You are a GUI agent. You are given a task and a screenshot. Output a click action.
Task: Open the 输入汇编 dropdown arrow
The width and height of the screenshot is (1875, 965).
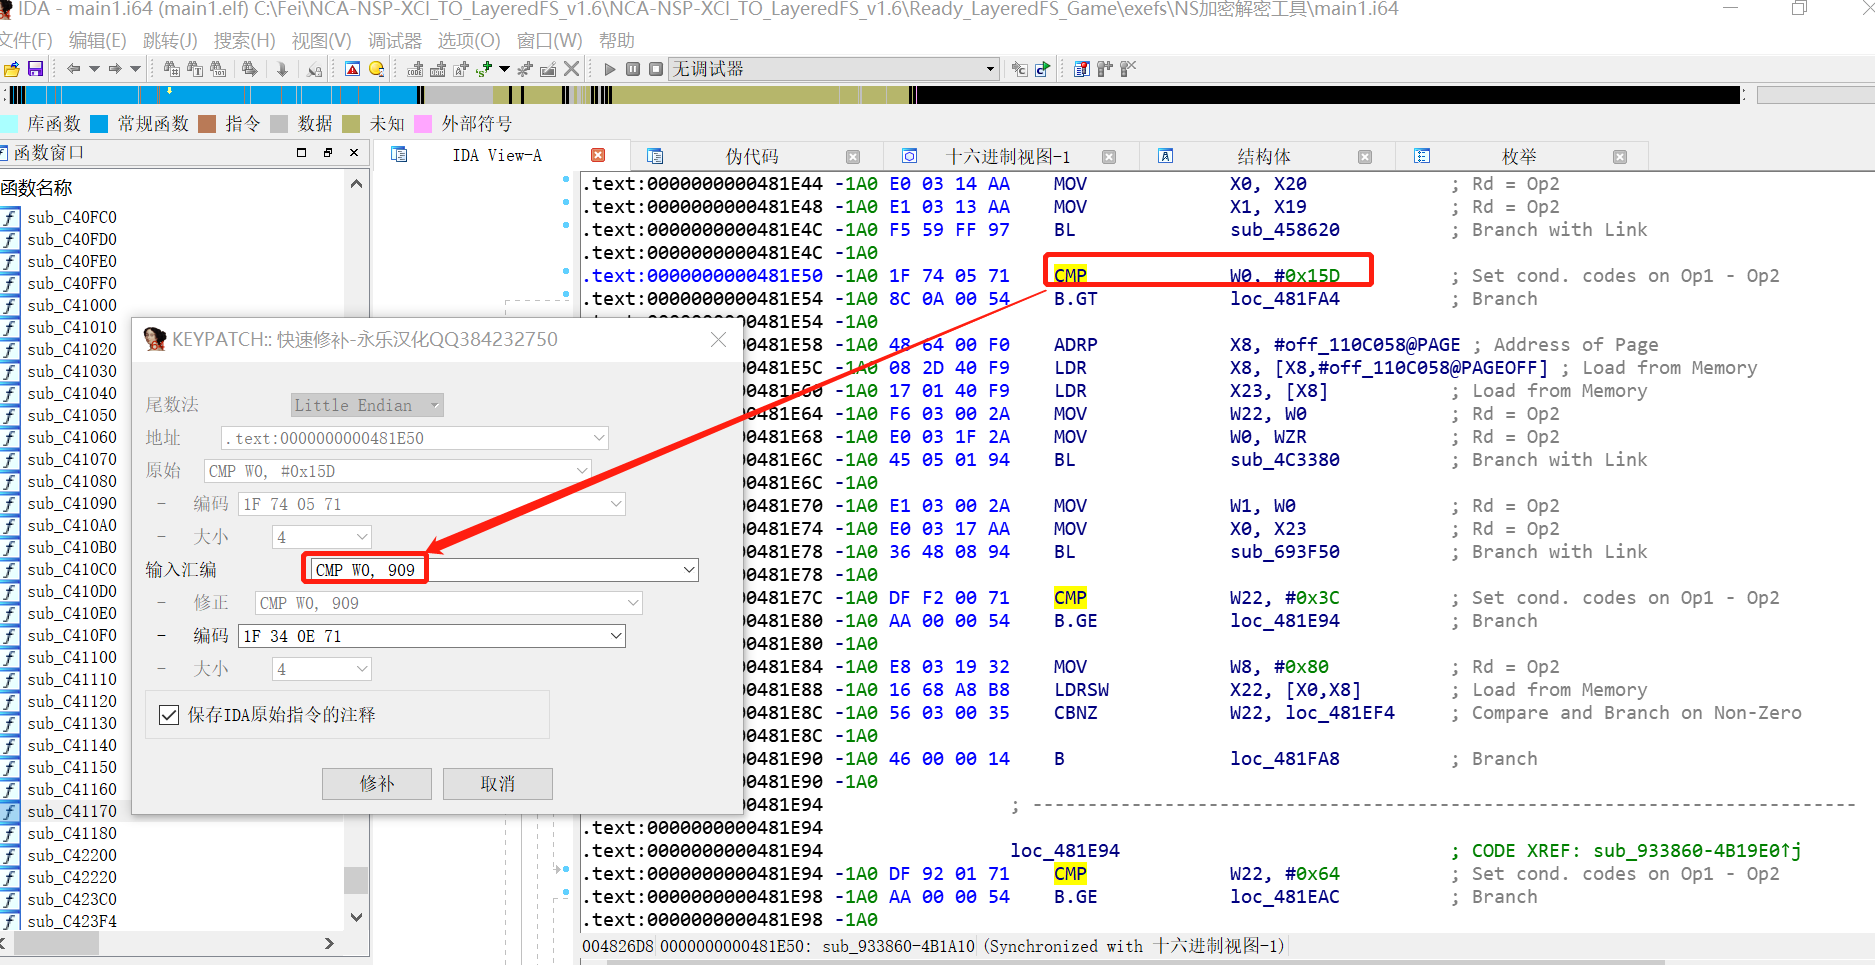[689, 570]
